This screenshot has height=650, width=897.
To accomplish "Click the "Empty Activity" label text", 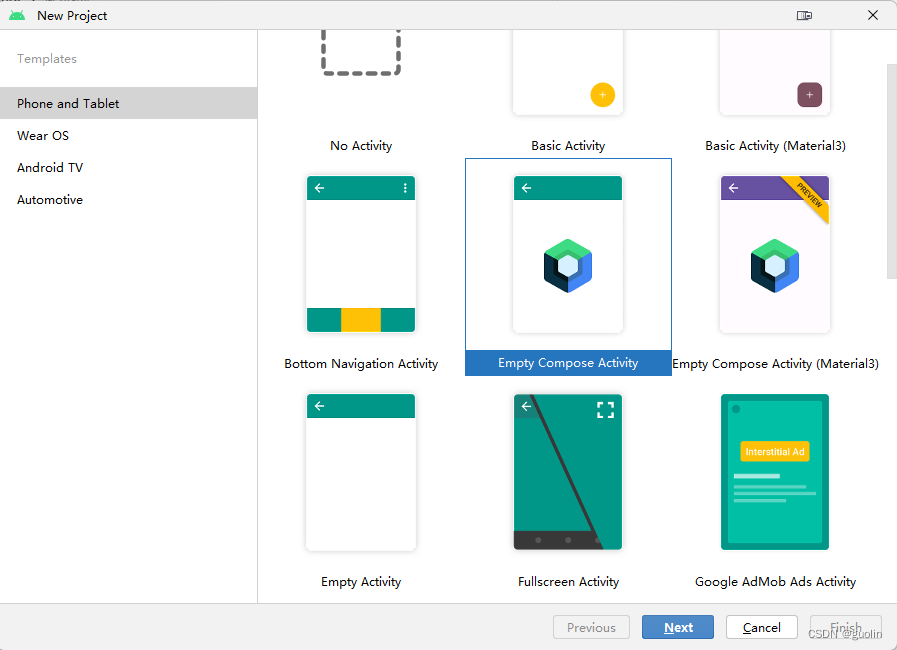I will tap(361, 582).
